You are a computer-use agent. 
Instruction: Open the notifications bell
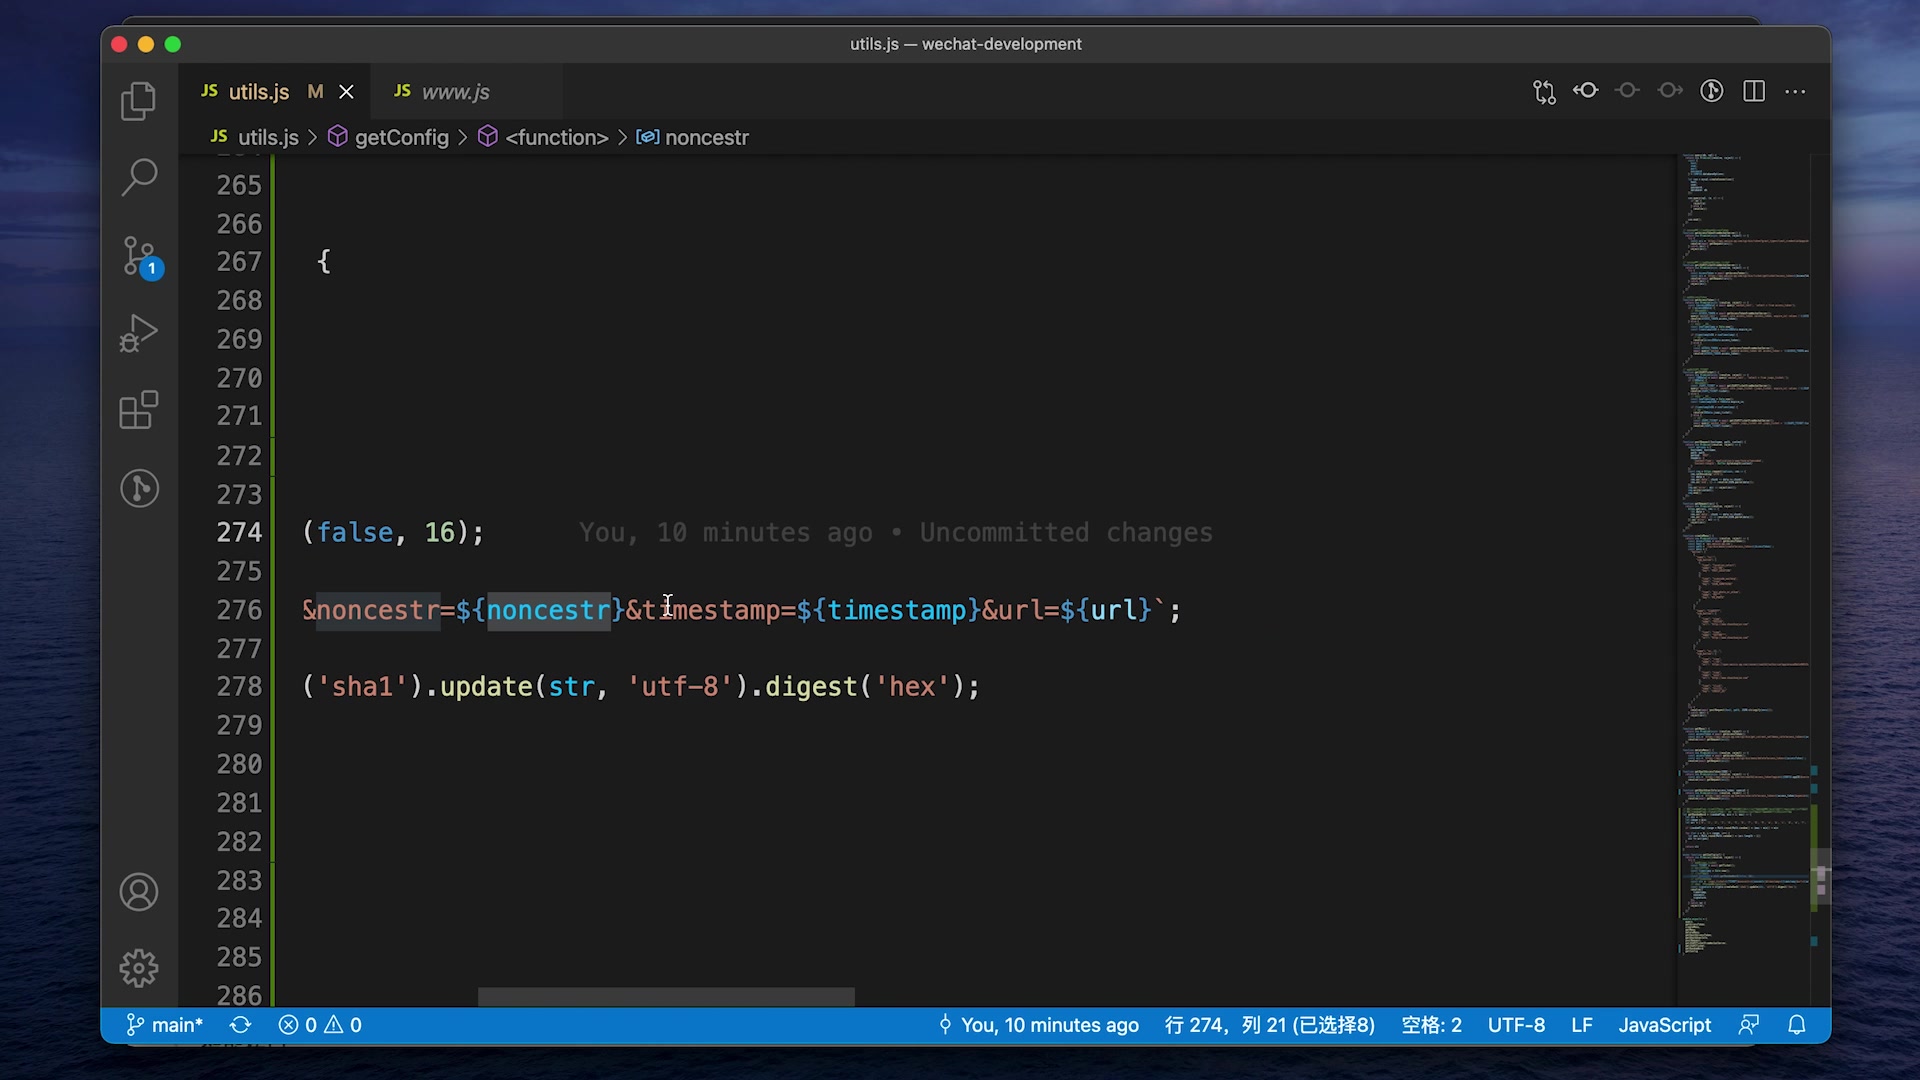pos(1797,1025)
